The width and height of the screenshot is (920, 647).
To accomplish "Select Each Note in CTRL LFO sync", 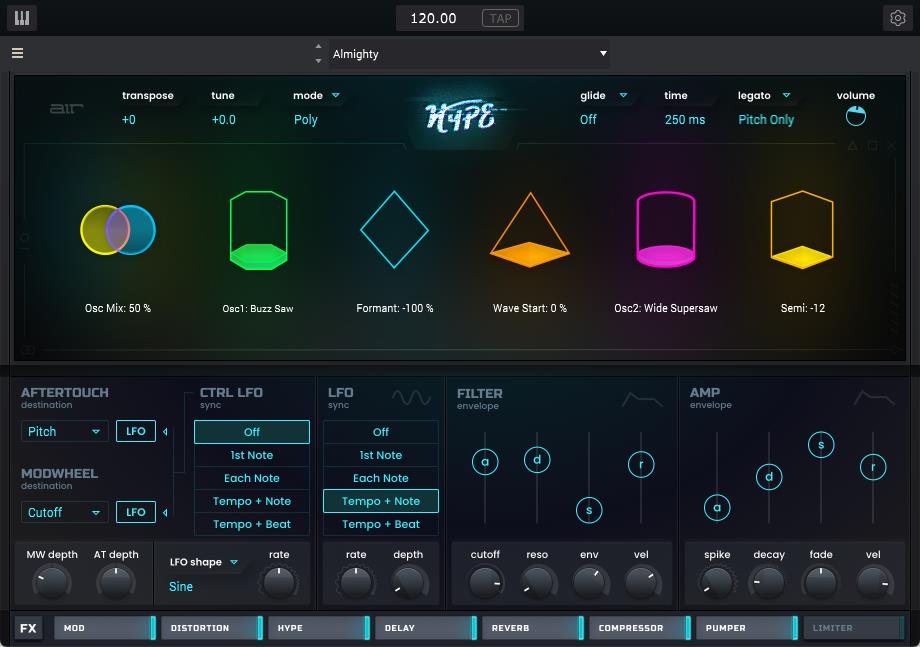I will [x=252, y=478].
